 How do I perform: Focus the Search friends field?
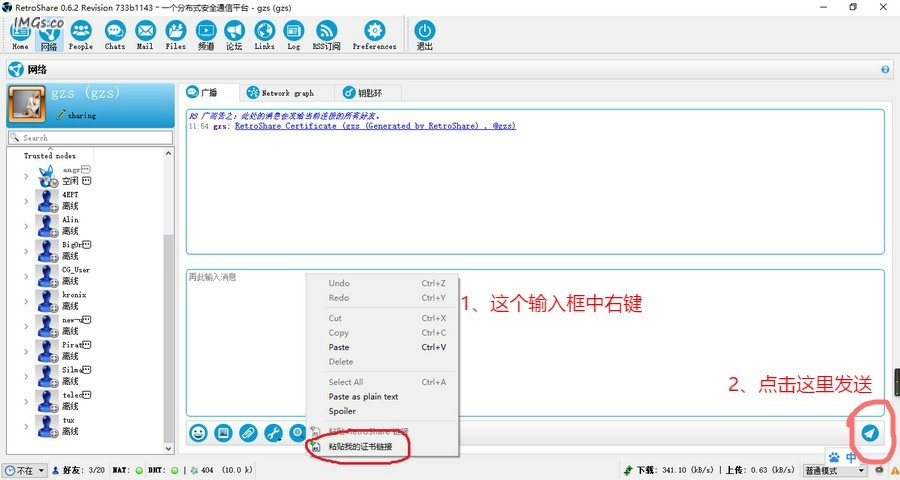[x=91, y=138]
